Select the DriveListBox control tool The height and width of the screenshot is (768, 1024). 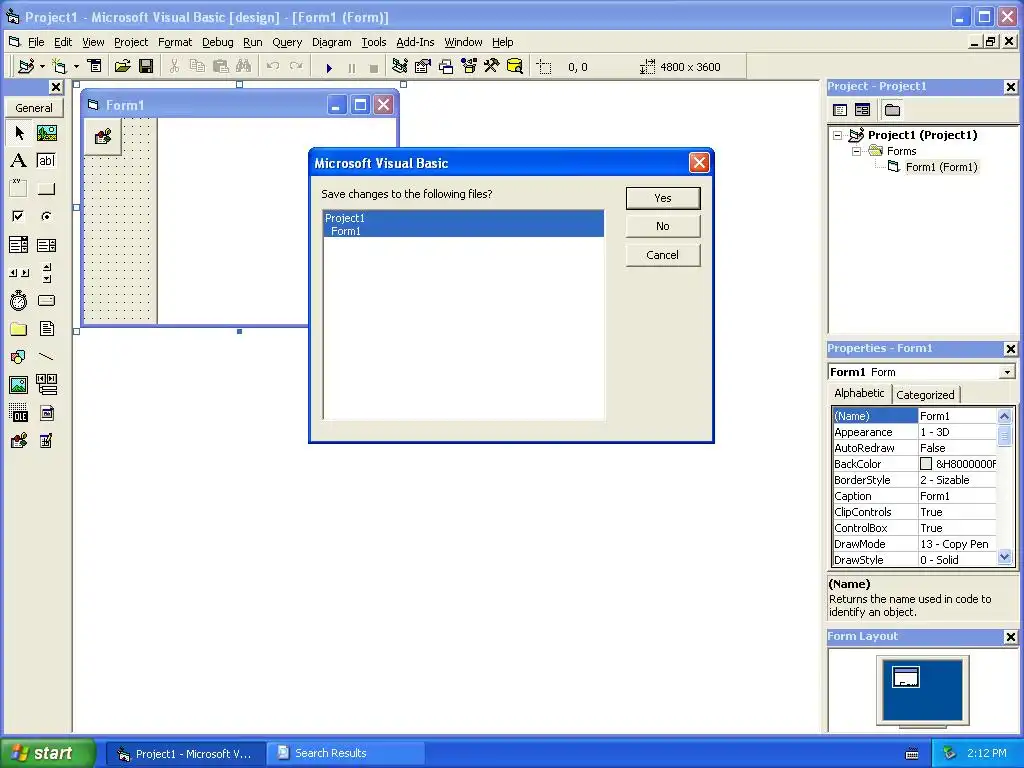pos(46,300)
